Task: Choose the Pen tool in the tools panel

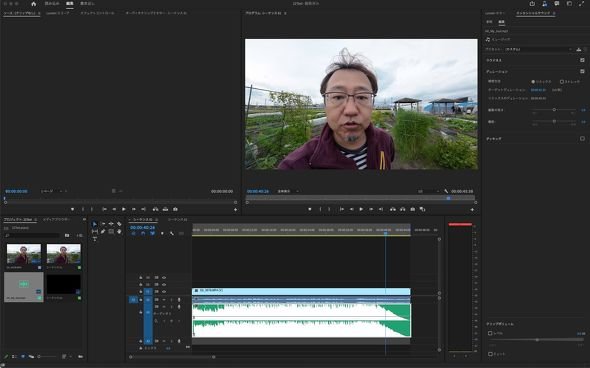Action: [103, 231]
